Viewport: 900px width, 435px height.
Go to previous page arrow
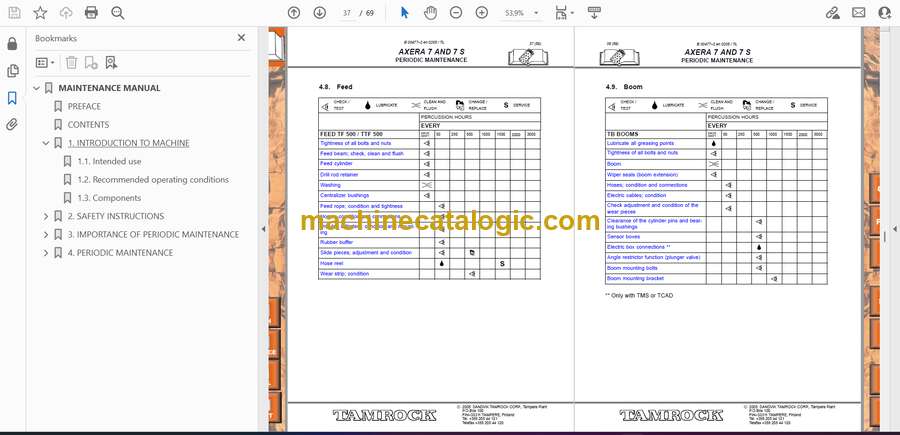click(x=294, y=13)
